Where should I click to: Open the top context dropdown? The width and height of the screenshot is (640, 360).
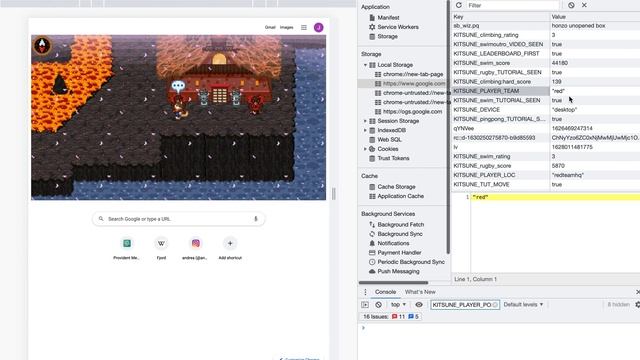(x=398, y=305)
